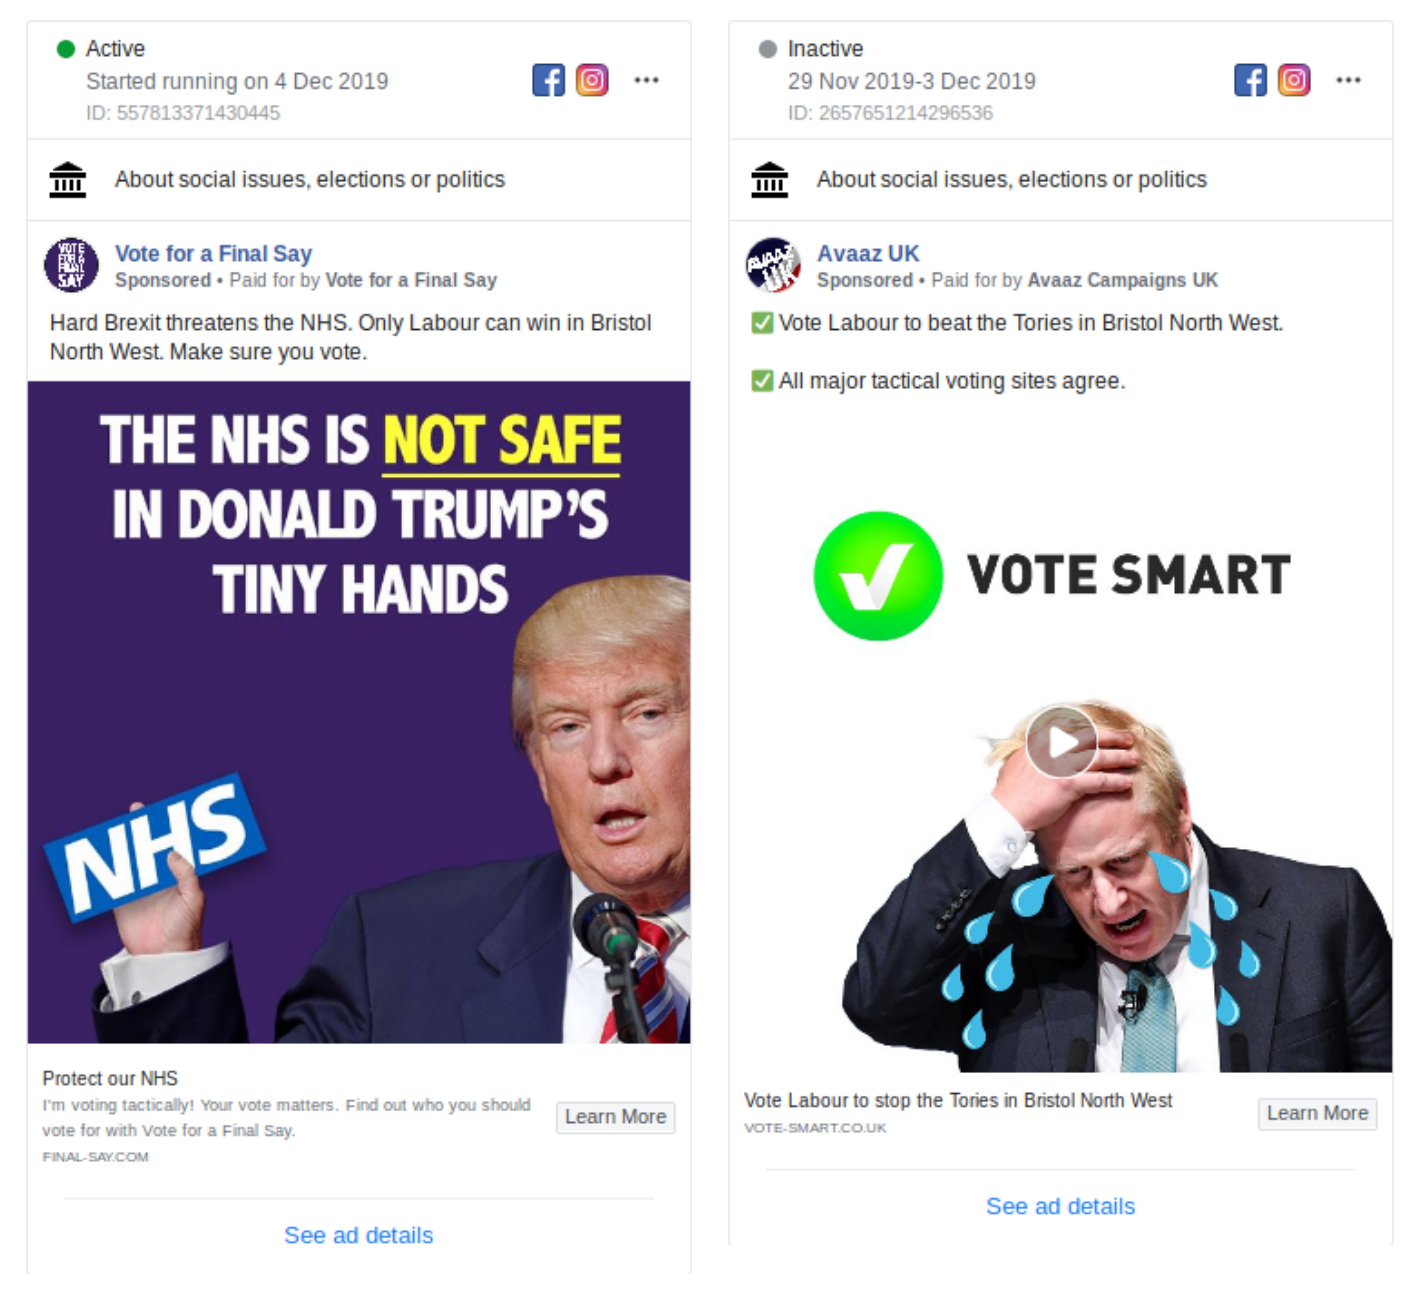Image resolution: width=1424 pixels, height=1294 pixels.
Task: Click the government building icon on the right ad
Action: coord(770,180)
